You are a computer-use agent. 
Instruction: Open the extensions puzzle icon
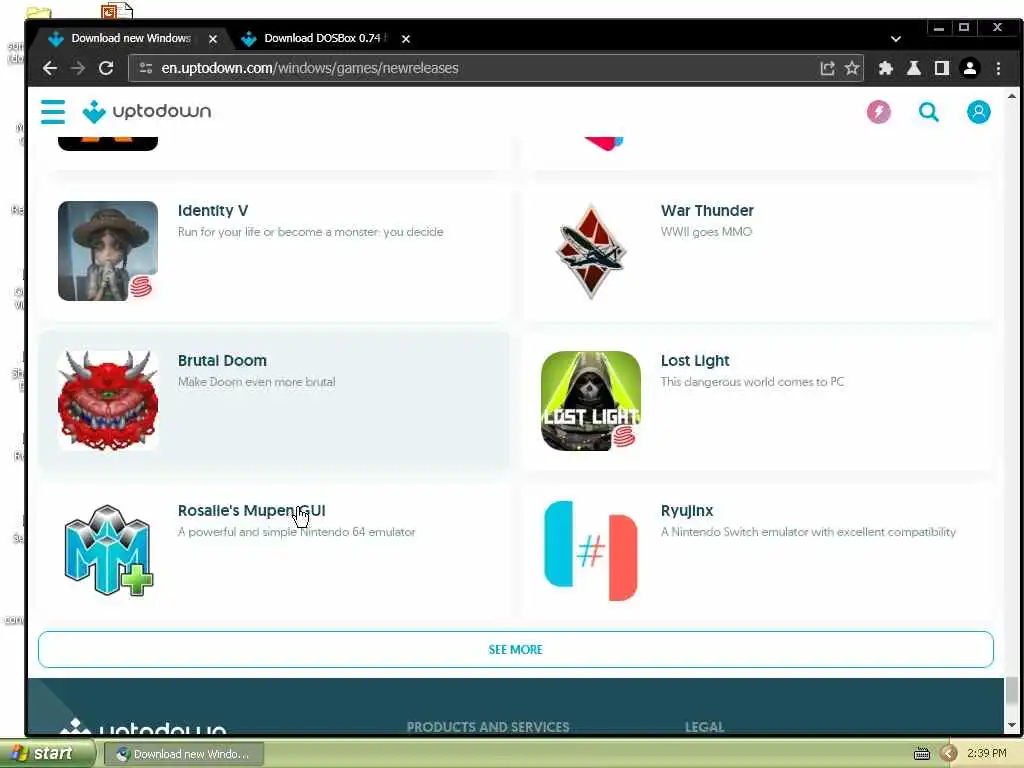tap(886, 68)
